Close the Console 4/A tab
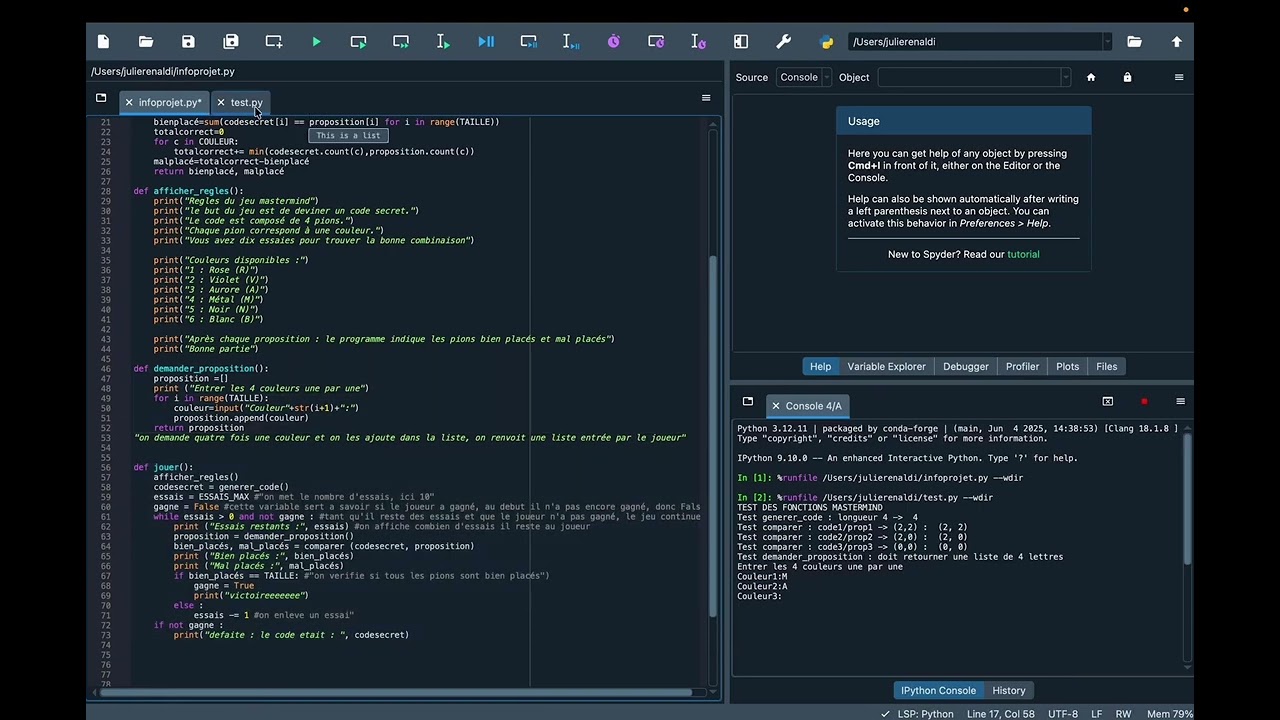1280x720 pixels. tap(776, 406)
